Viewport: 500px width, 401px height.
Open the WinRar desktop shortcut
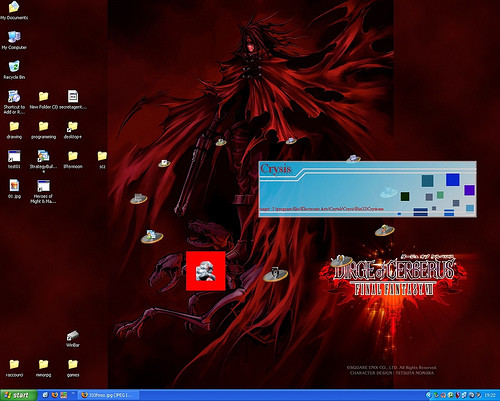click(73, 339)
